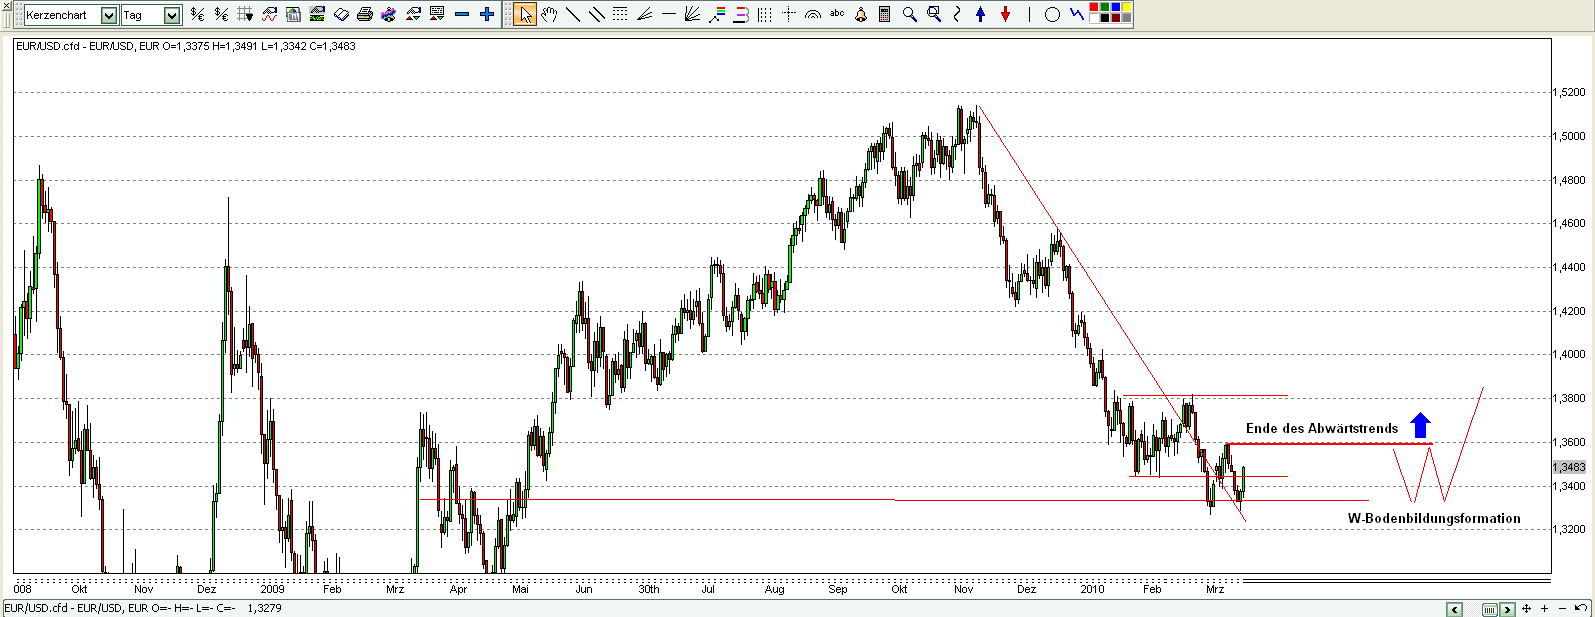Open the grid options dropdown icon
Viewport: 1595px width, 617px height.
[244, 14]
